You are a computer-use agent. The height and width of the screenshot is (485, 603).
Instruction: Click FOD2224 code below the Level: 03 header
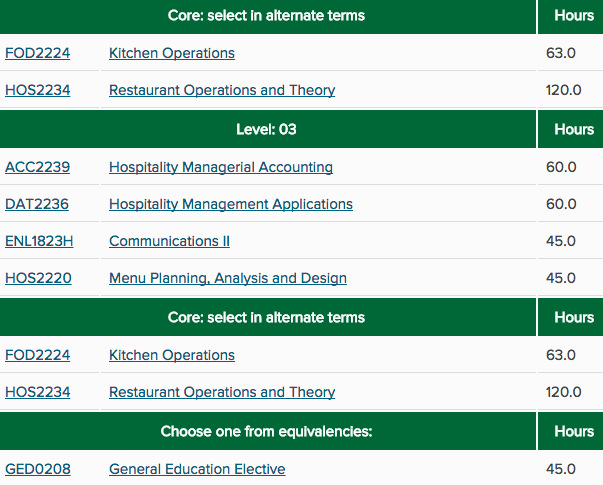[x=37, y=355]
